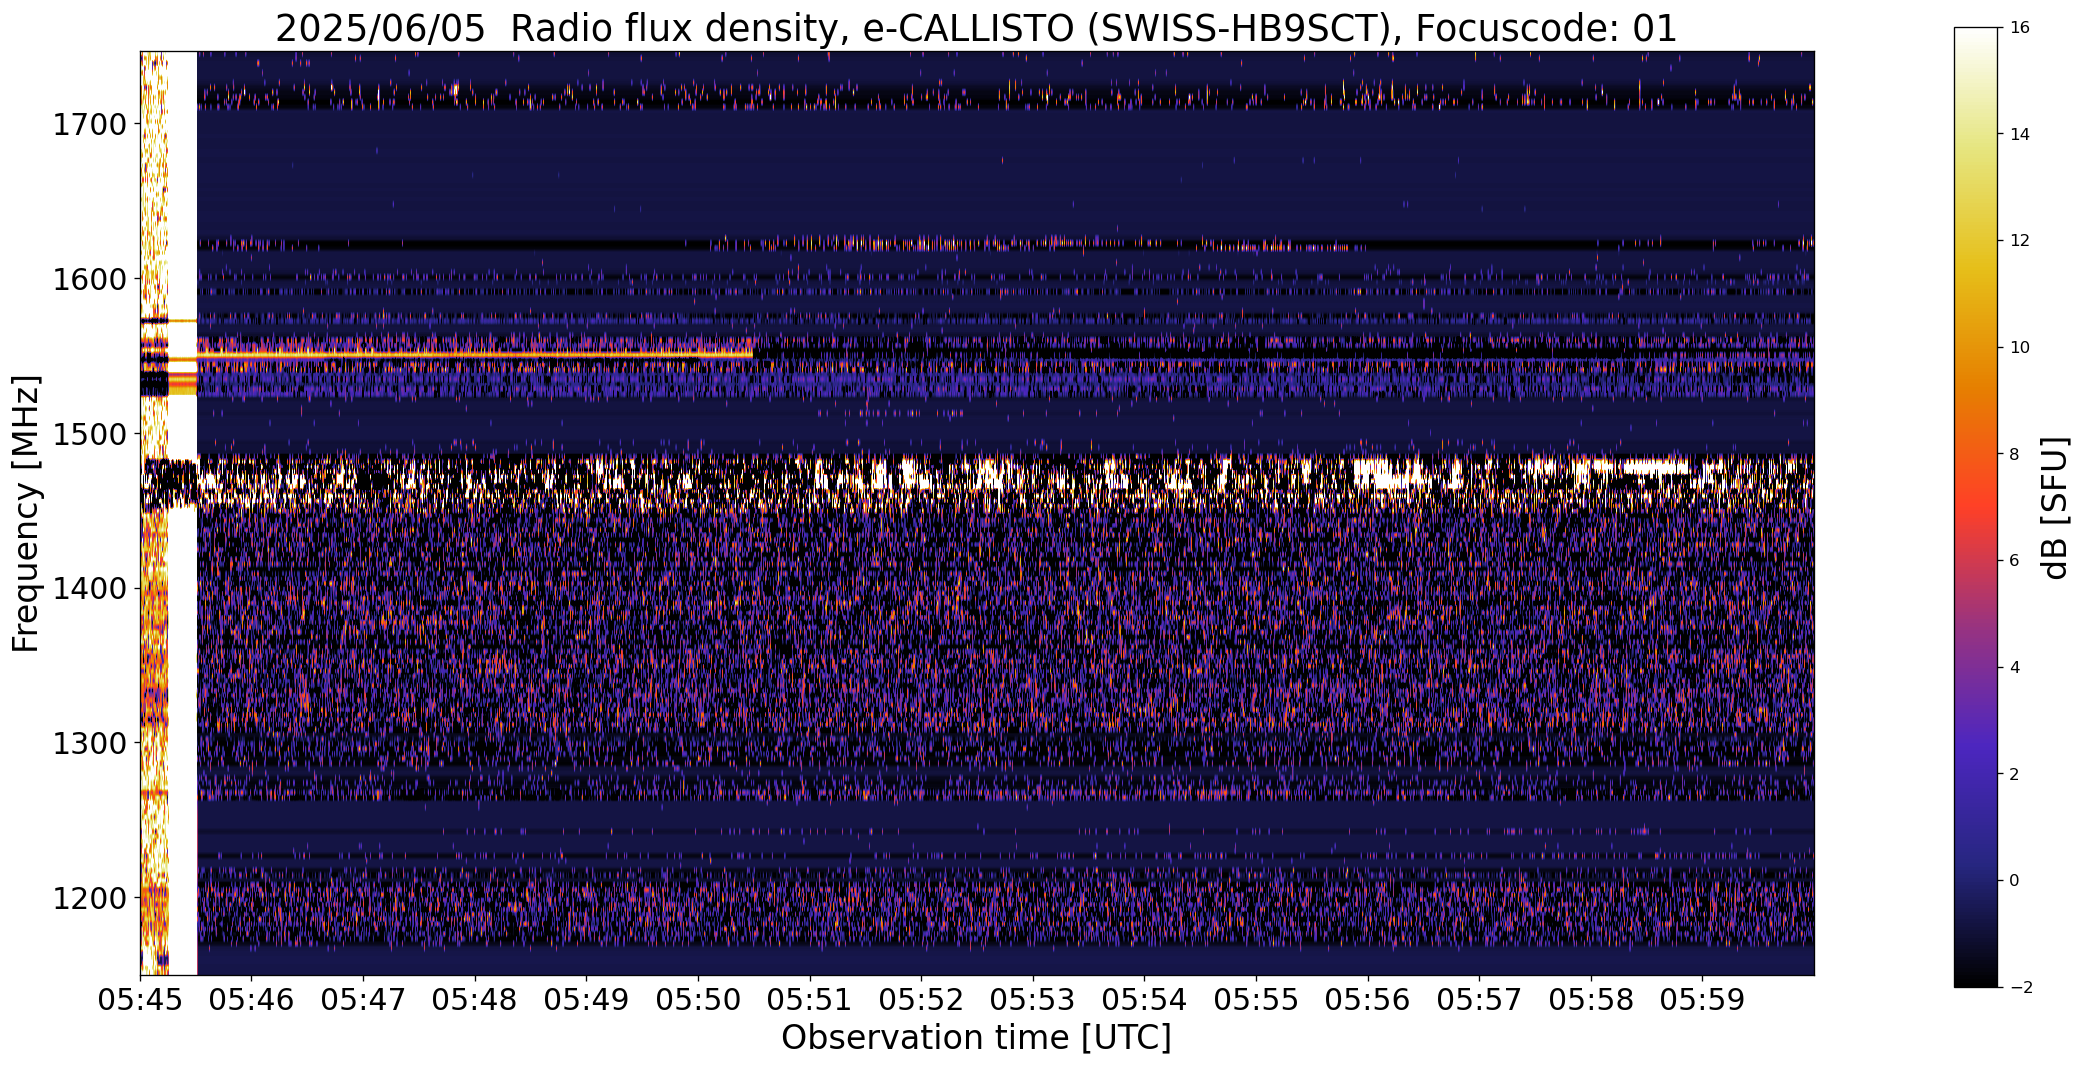Click the 05:56 time tick label
This screenshot has height=1067, width=2085.
(x=1368, y=1000)
